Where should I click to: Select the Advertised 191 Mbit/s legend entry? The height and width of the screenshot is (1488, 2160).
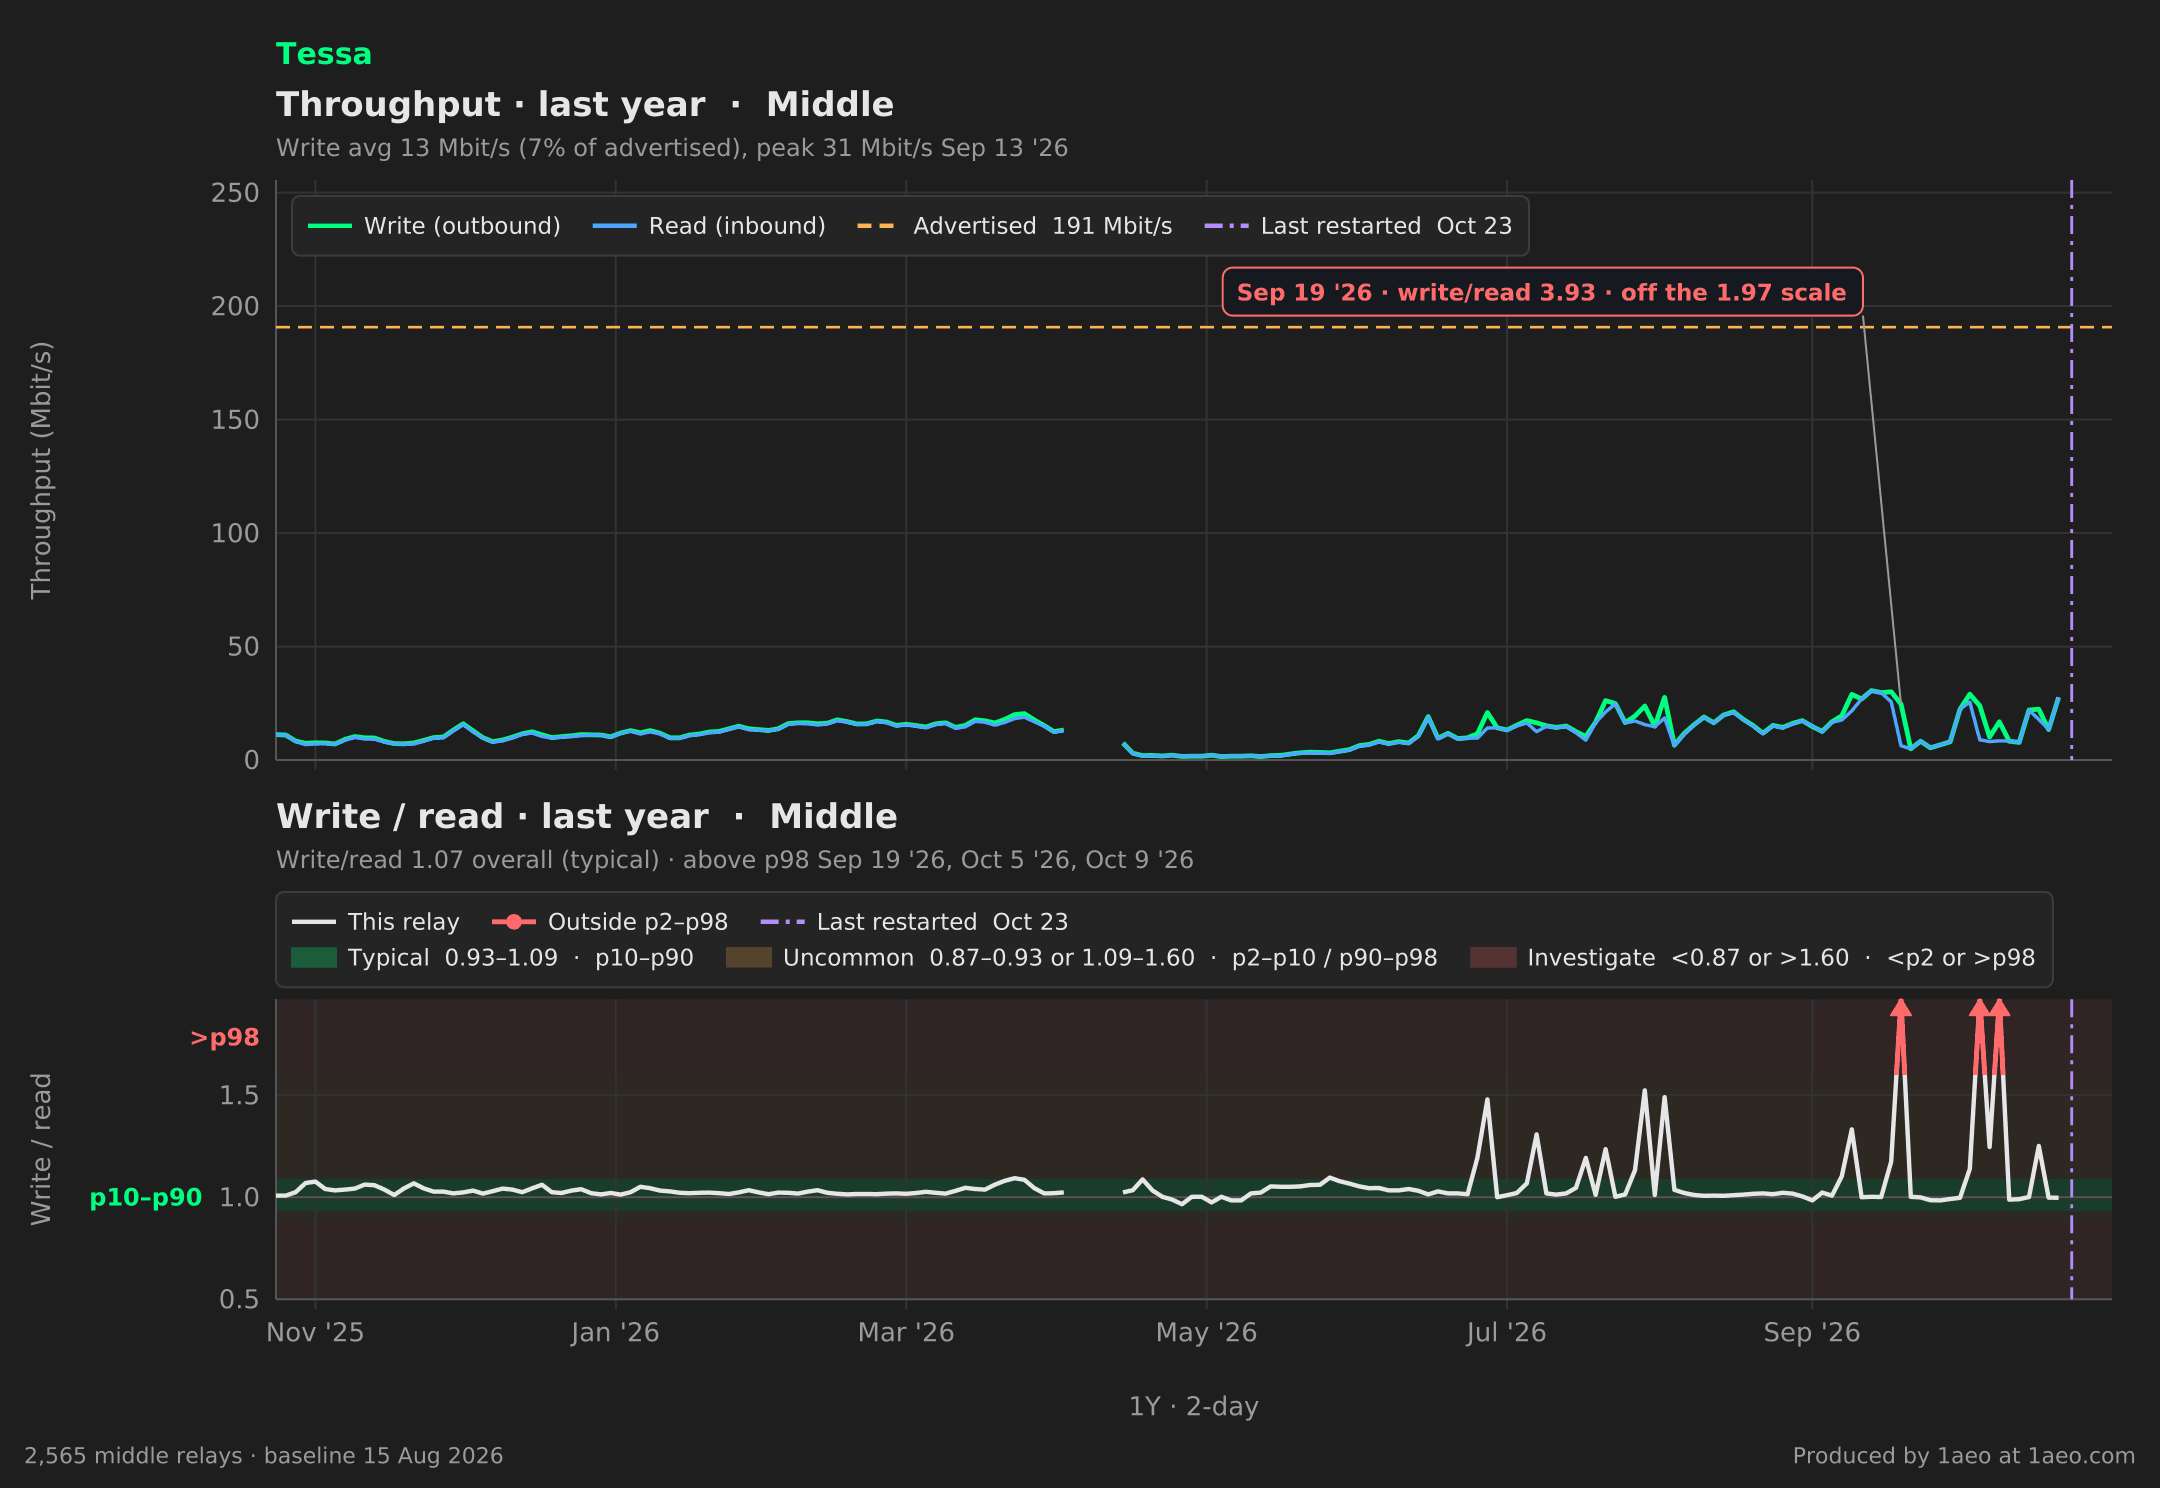tap(1014, 226)
